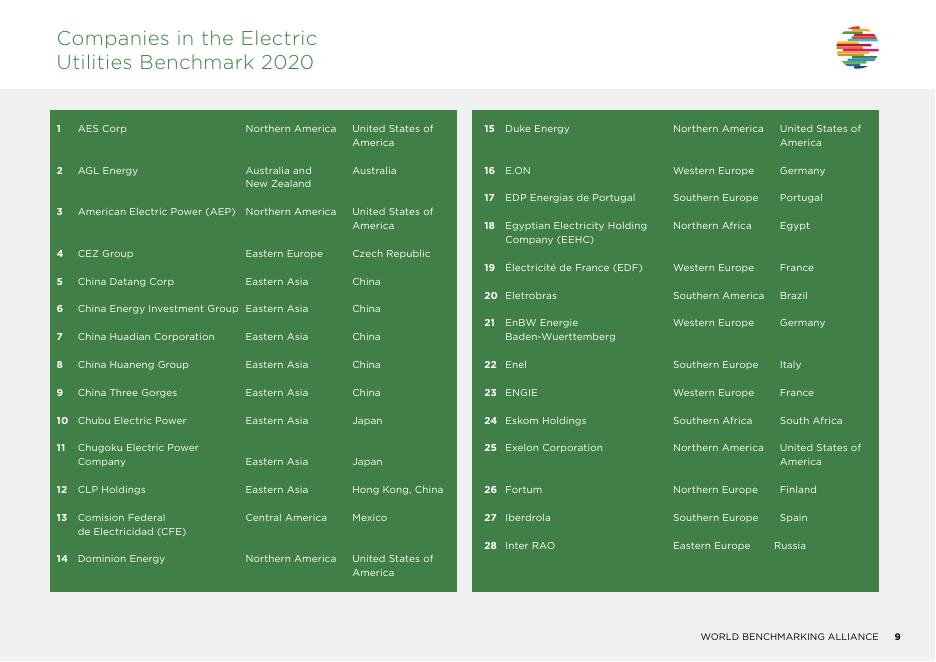Select the "Egypt" country cell

click(795, 226)
